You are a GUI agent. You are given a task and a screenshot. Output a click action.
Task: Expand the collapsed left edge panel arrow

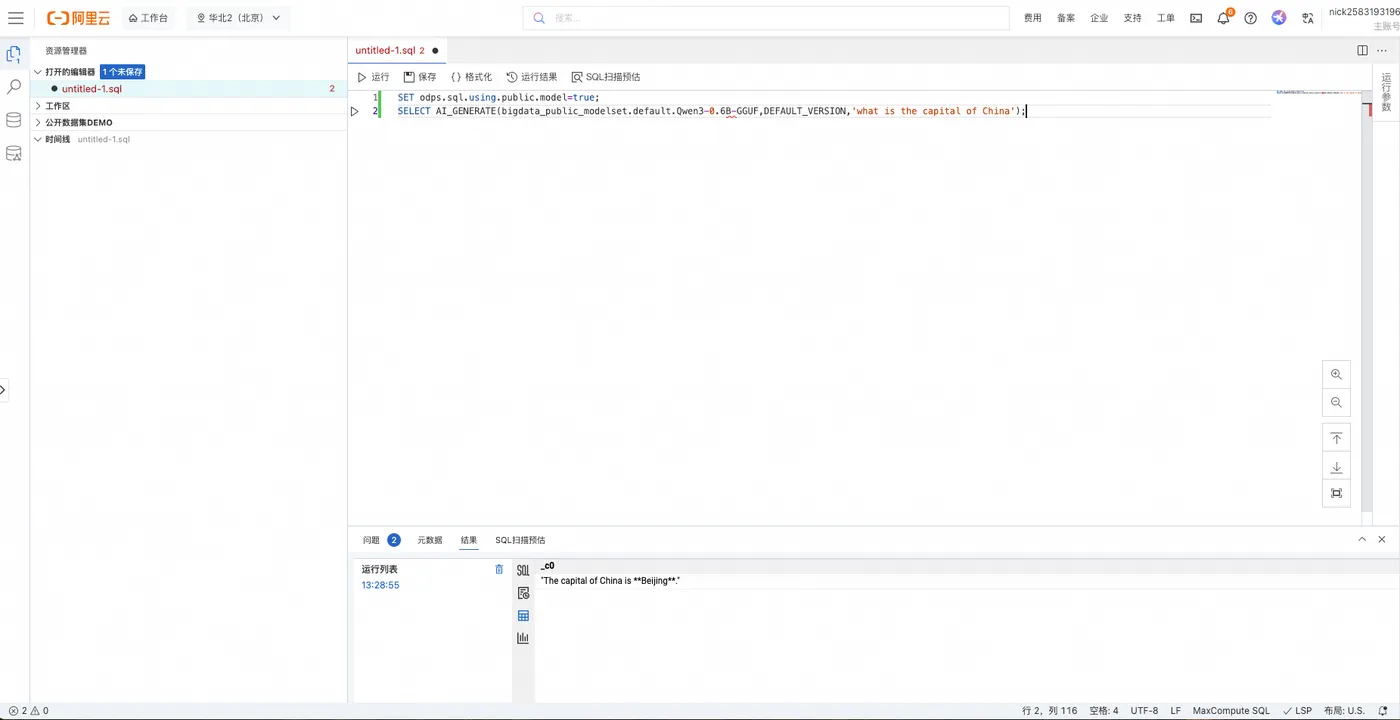click(x=3, y=389)
